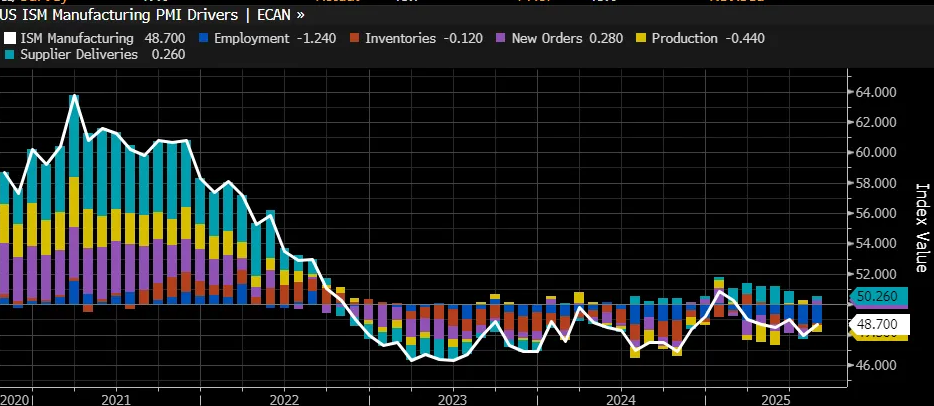Click the US ISM Manufacturing PMI Drivers title
Viewport: 934px width, 406px height.
coord(124,16)
